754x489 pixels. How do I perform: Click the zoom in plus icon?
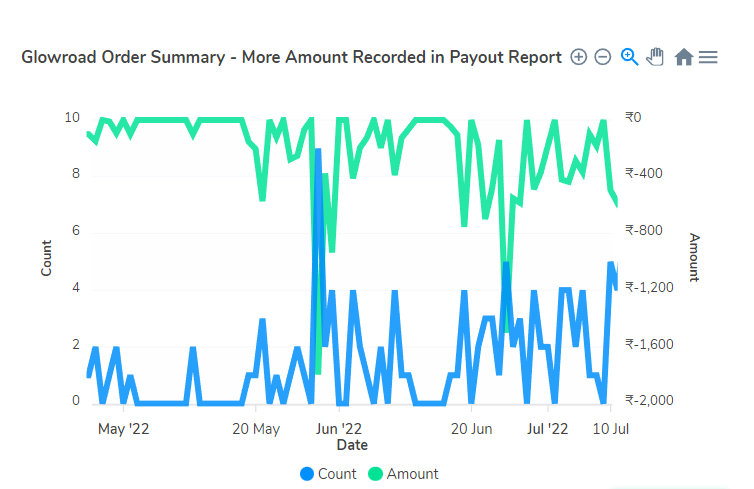pos(578,57)
